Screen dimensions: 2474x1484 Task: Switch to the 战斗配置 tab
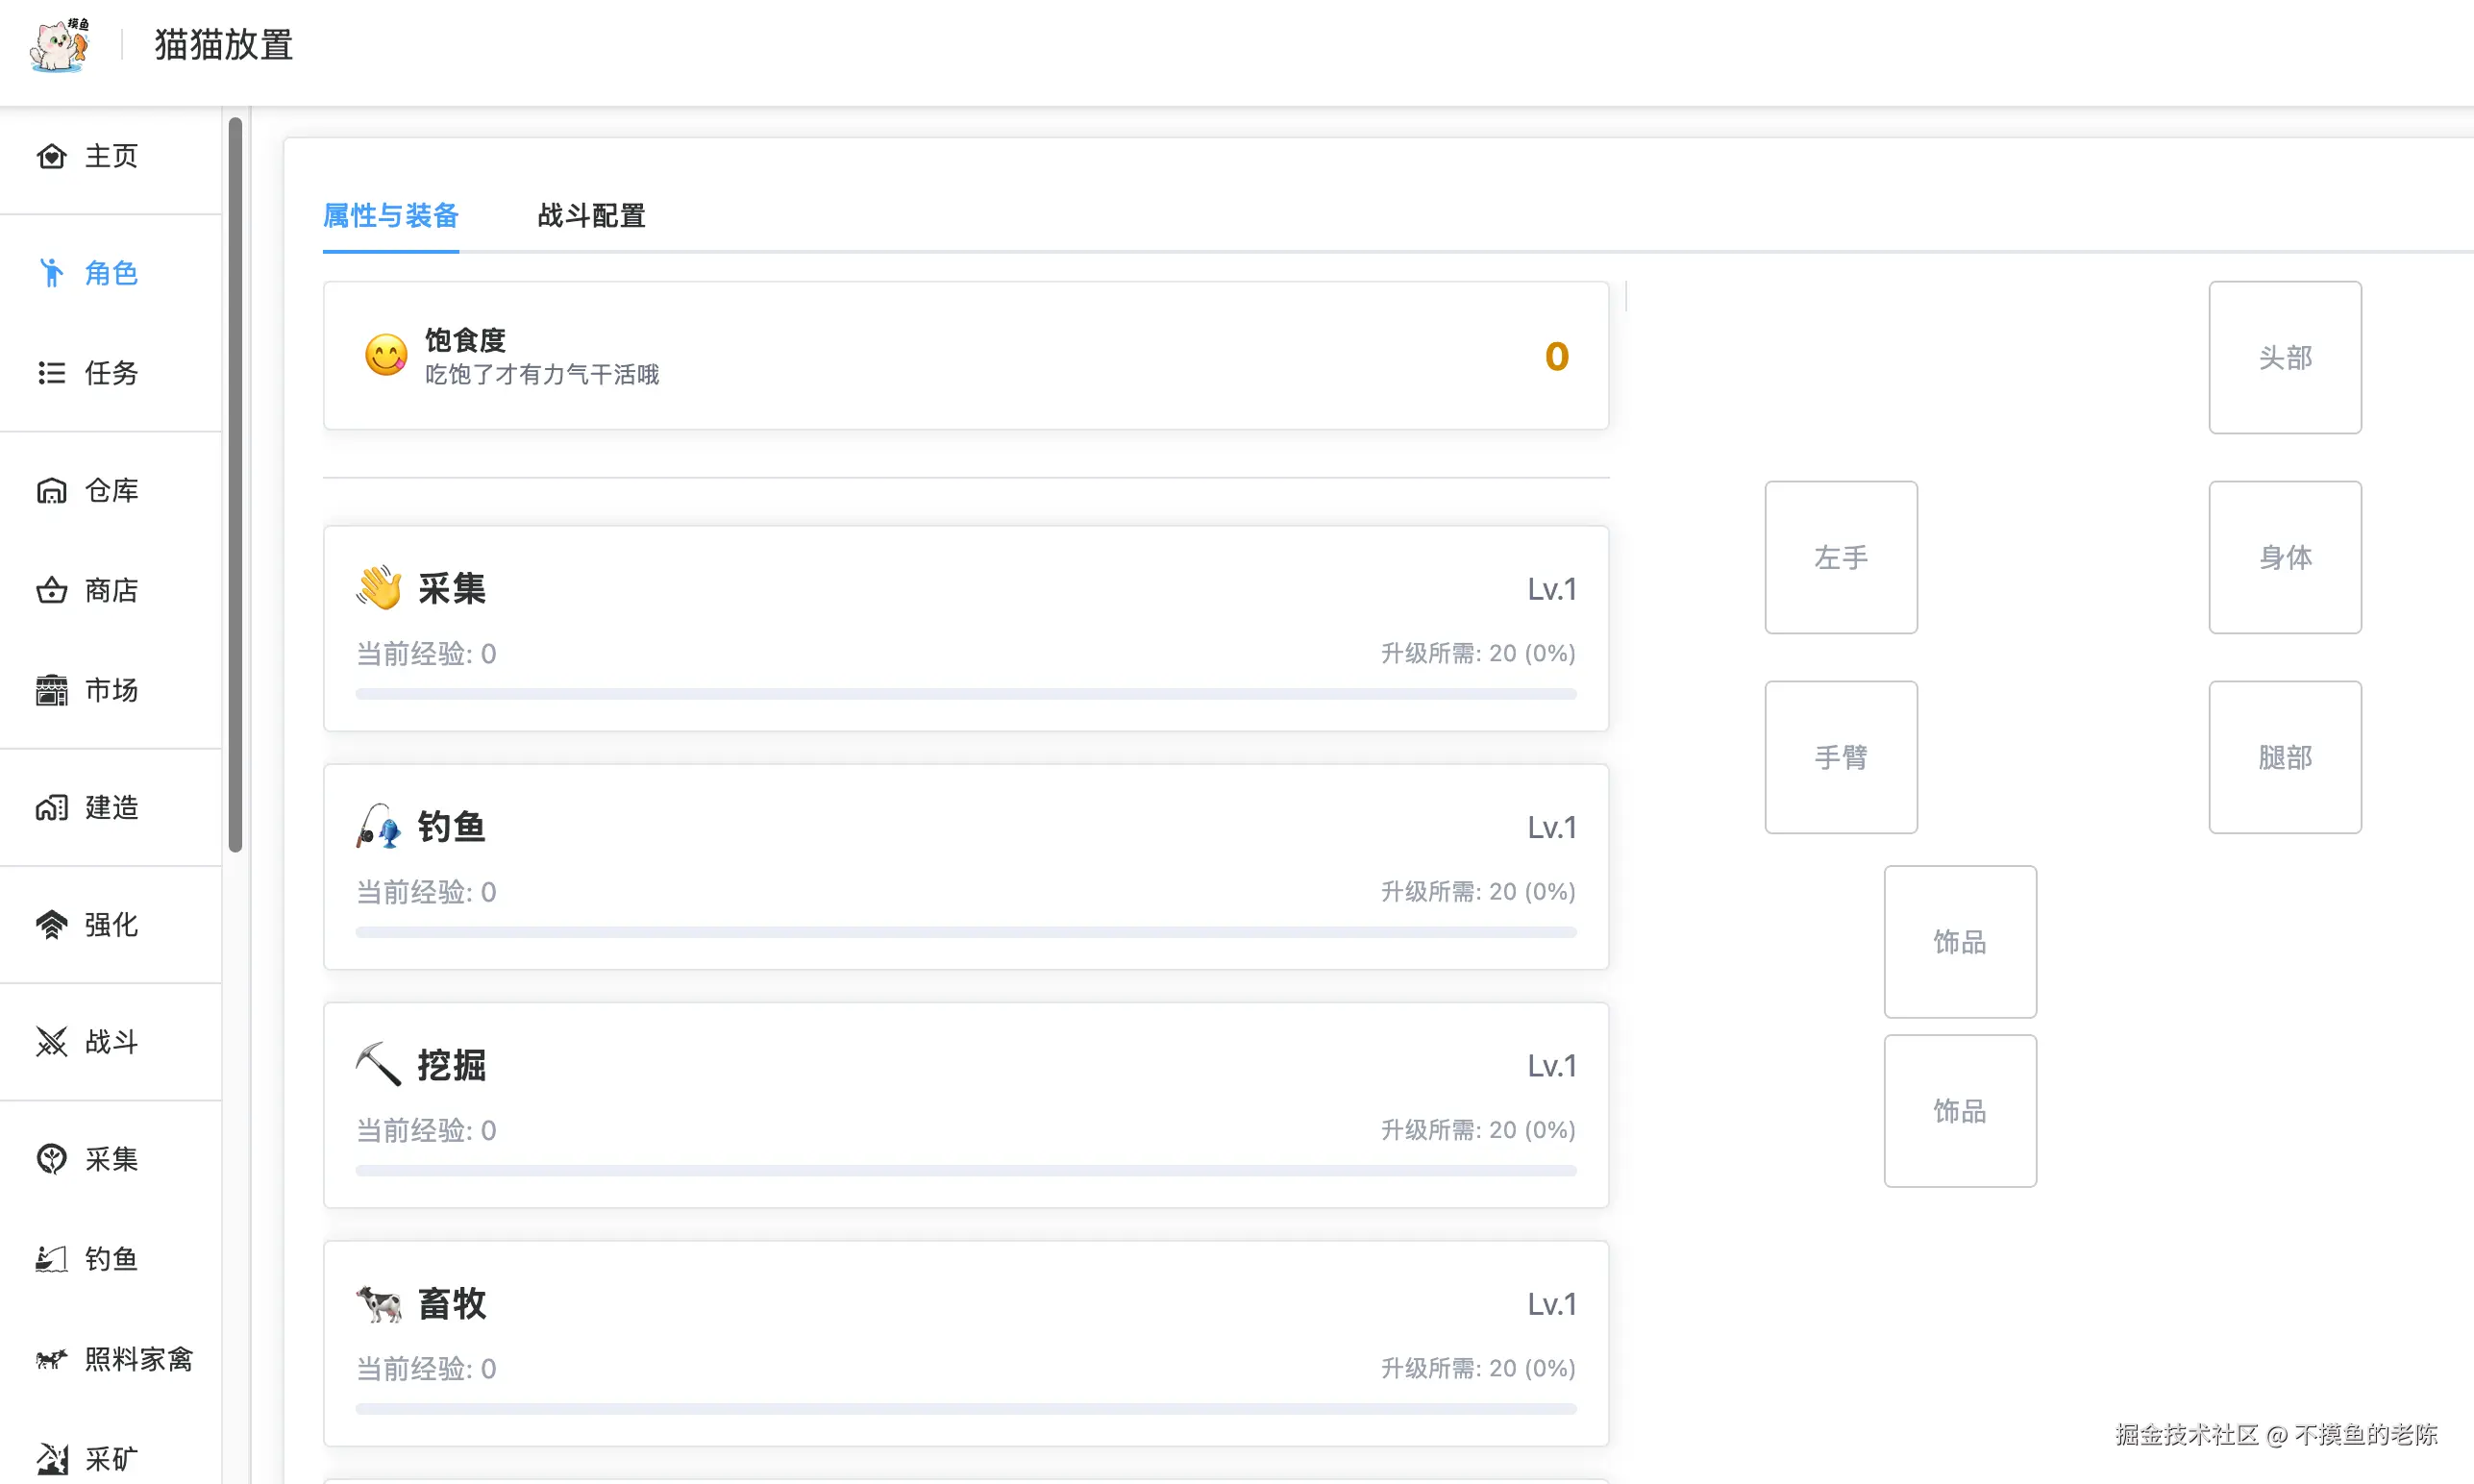pyautogui.click(x=591, y=216)
